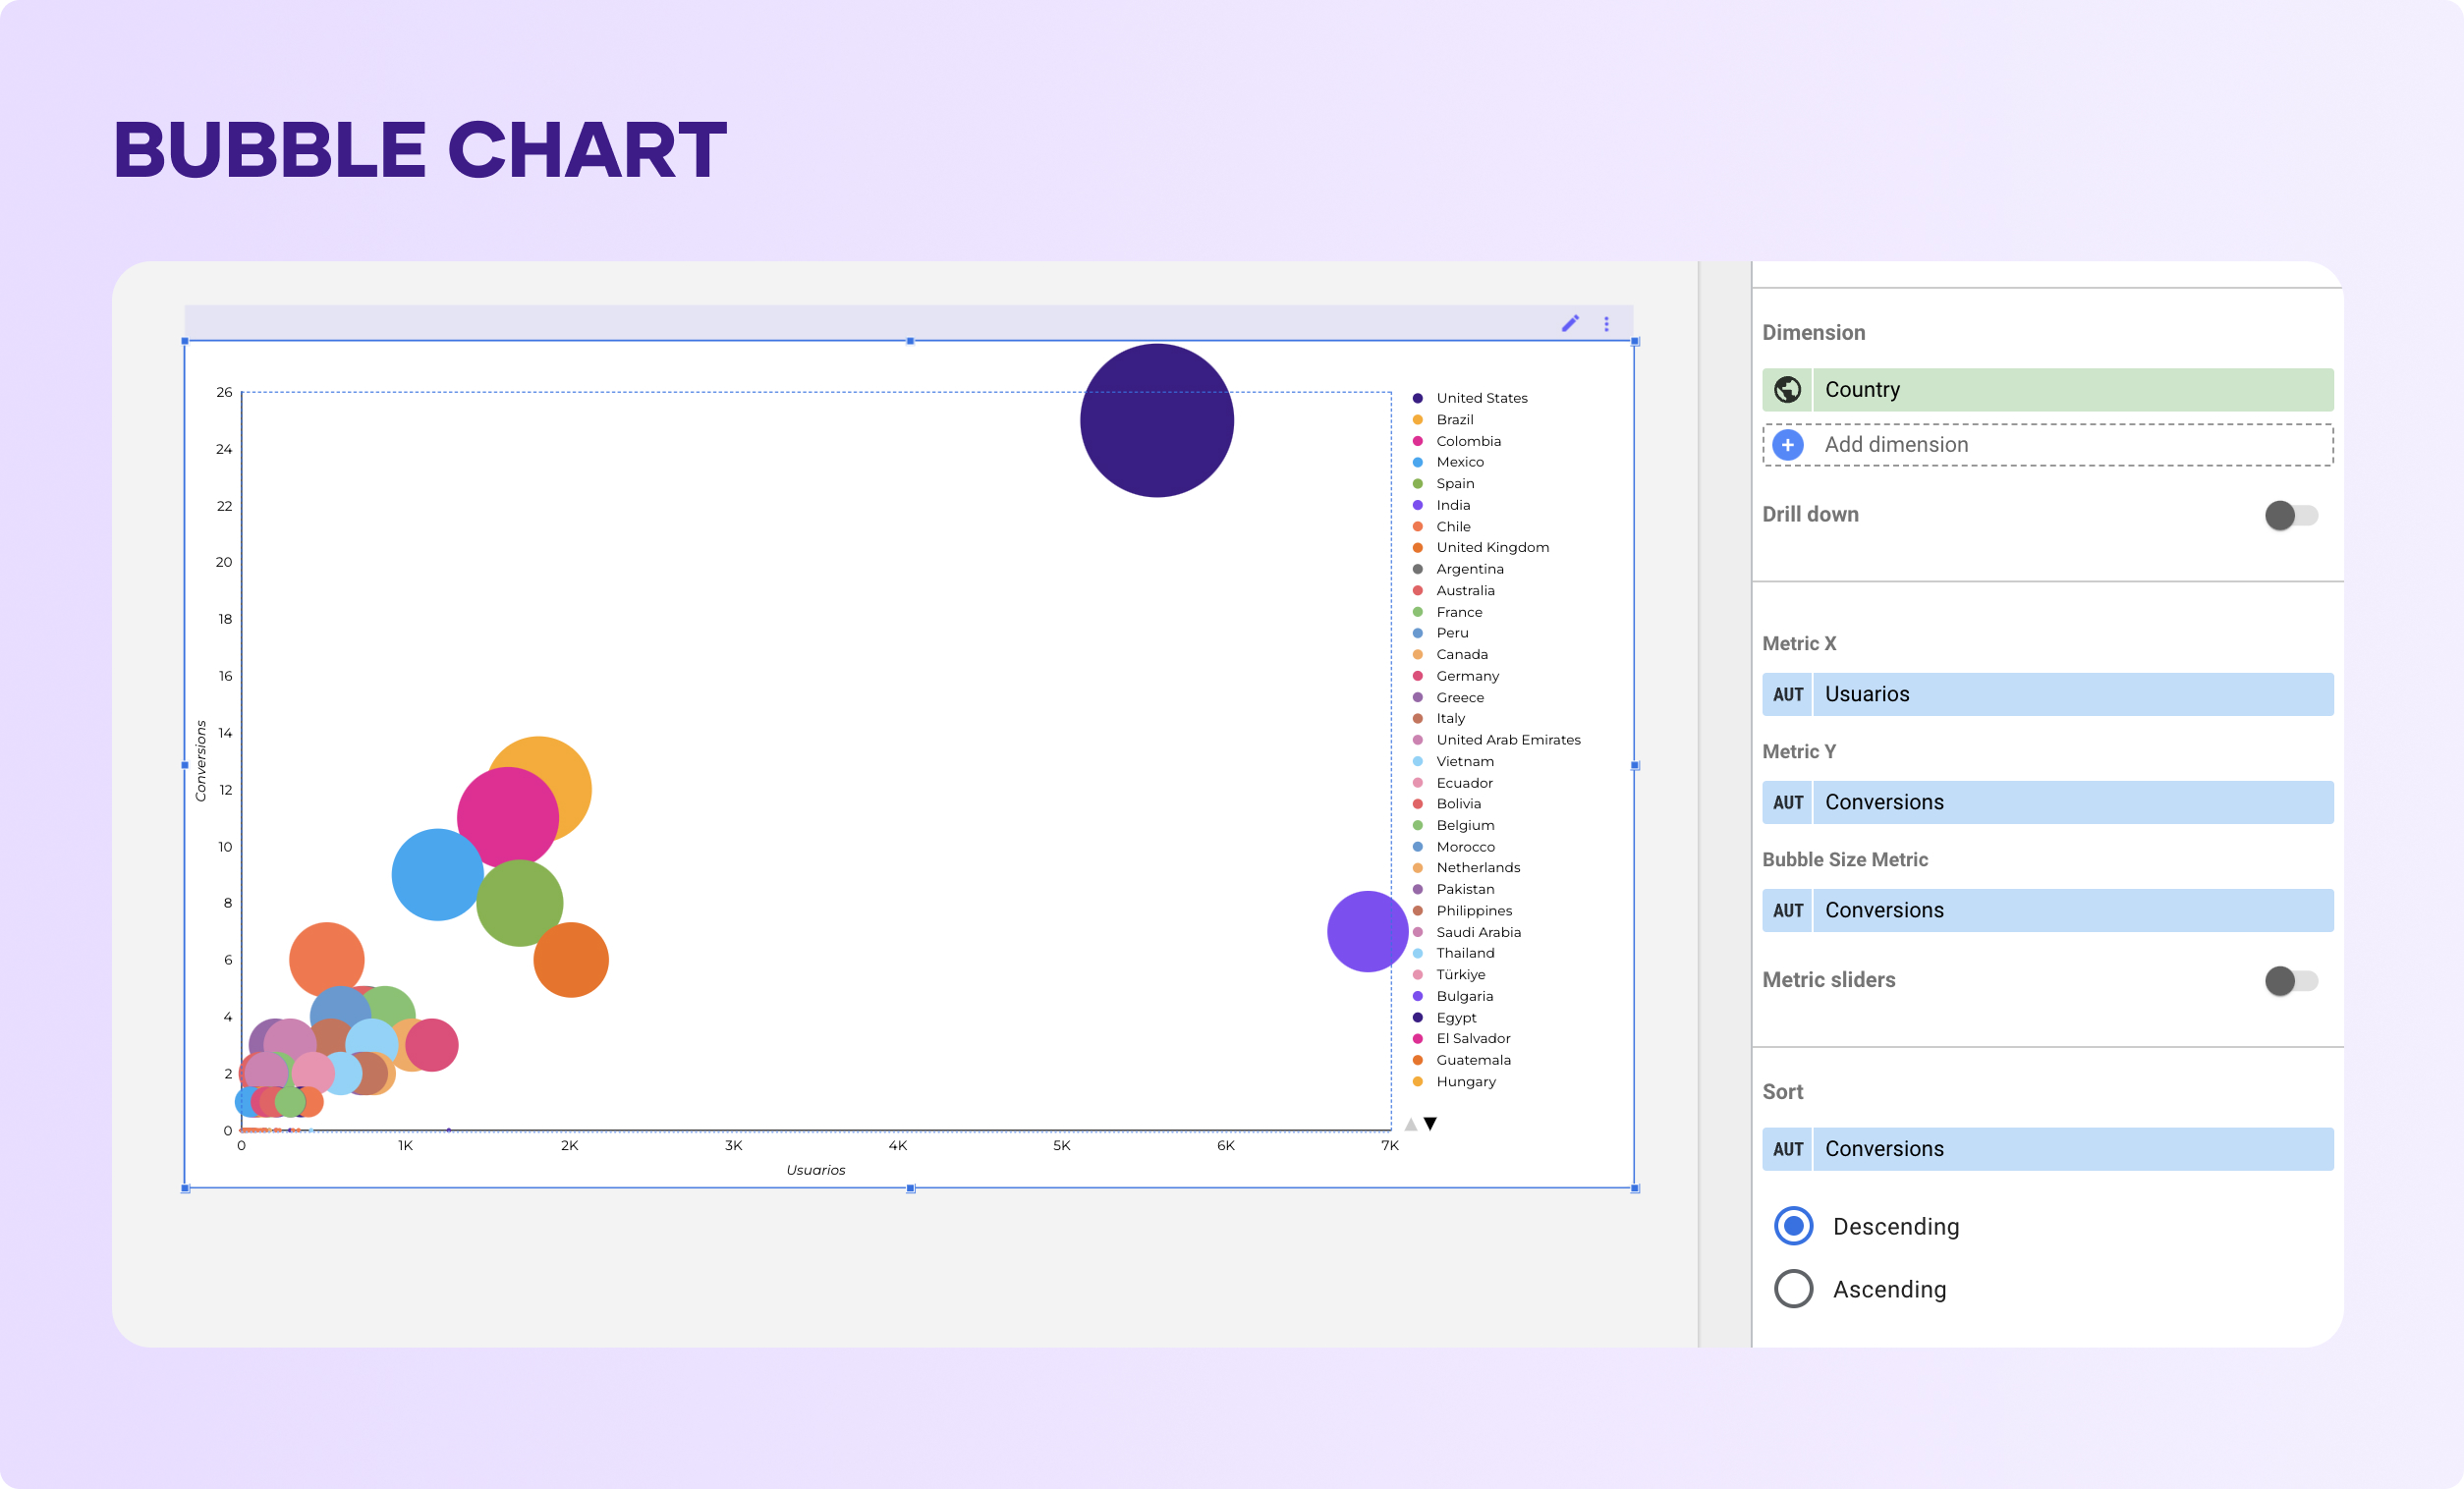Click the Peru legend entry
Viewport: 2464px width, 1489px height.
(x=1441, y=633)
